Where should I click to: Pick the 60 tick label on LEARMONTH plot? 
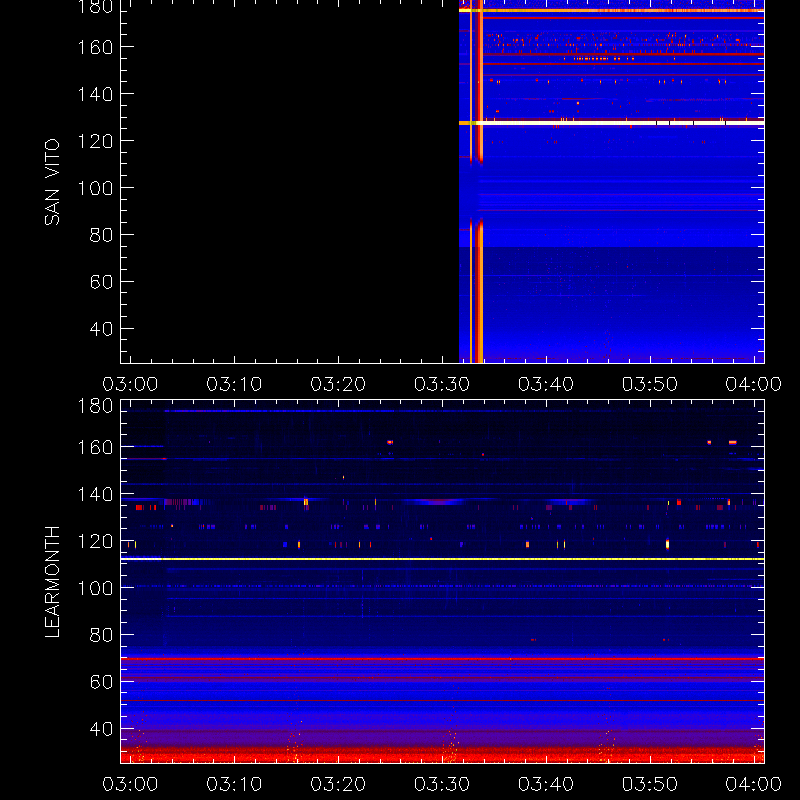coord(101,682)
